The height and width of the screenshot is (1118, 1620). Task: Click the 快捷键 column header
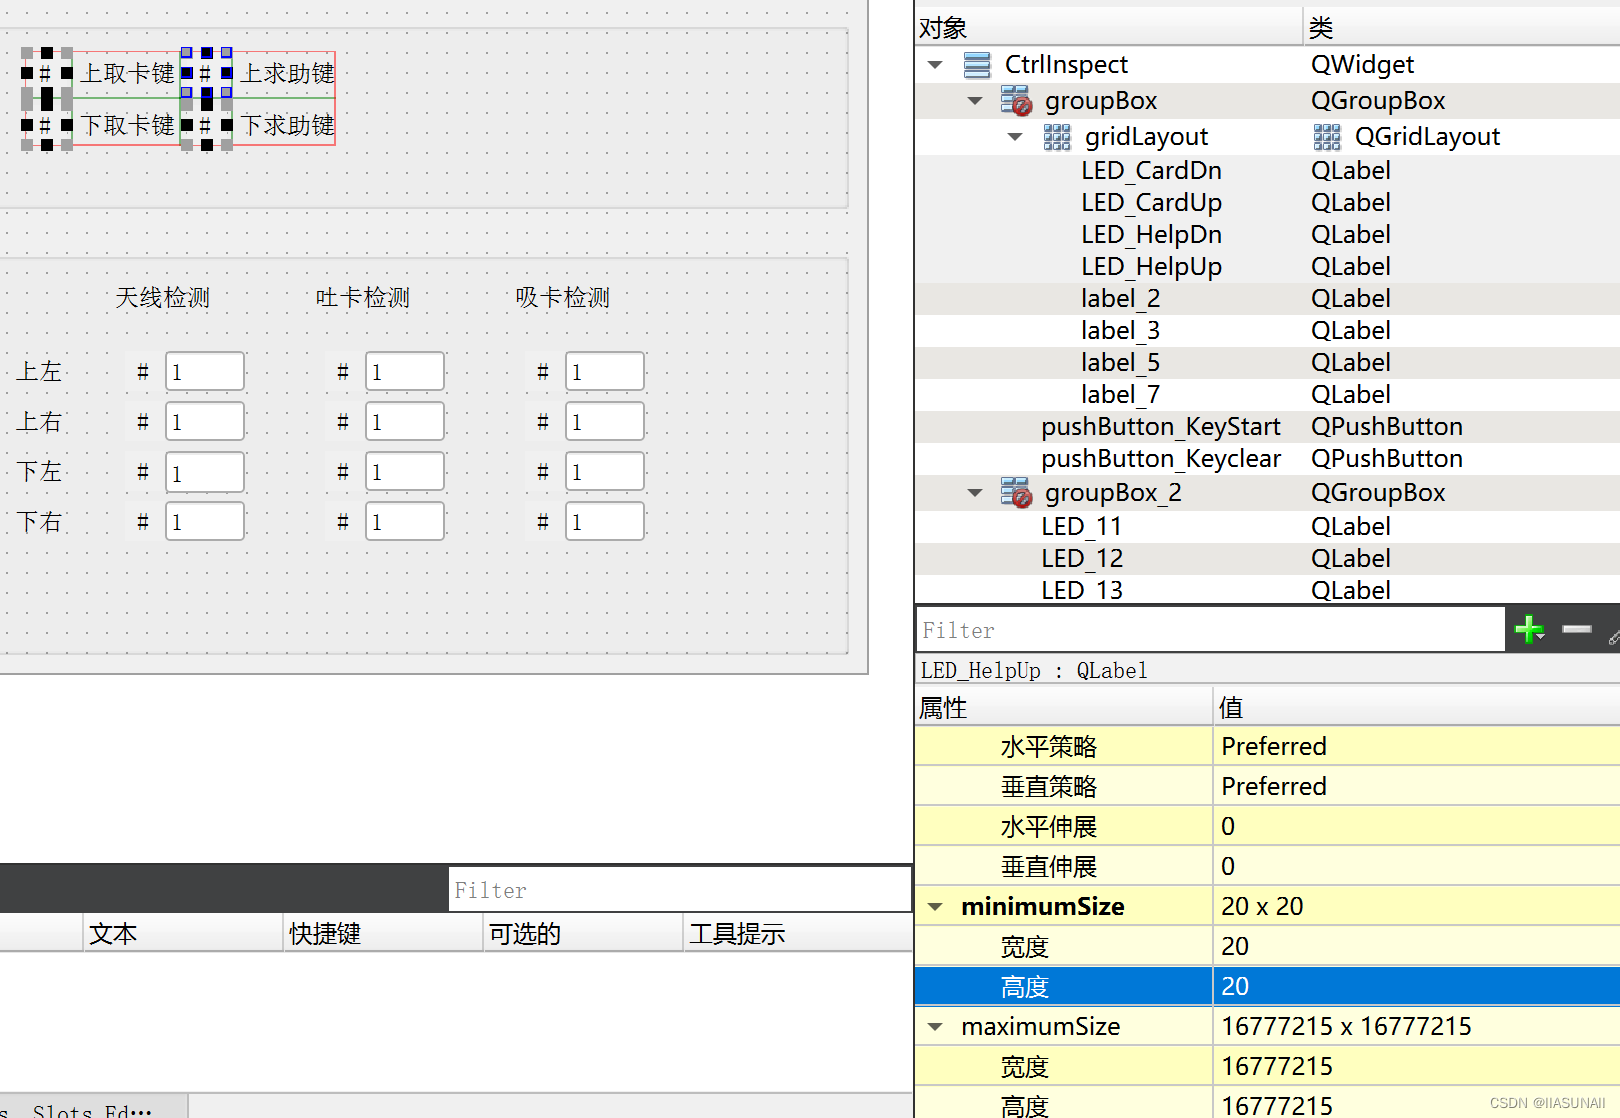383,934
